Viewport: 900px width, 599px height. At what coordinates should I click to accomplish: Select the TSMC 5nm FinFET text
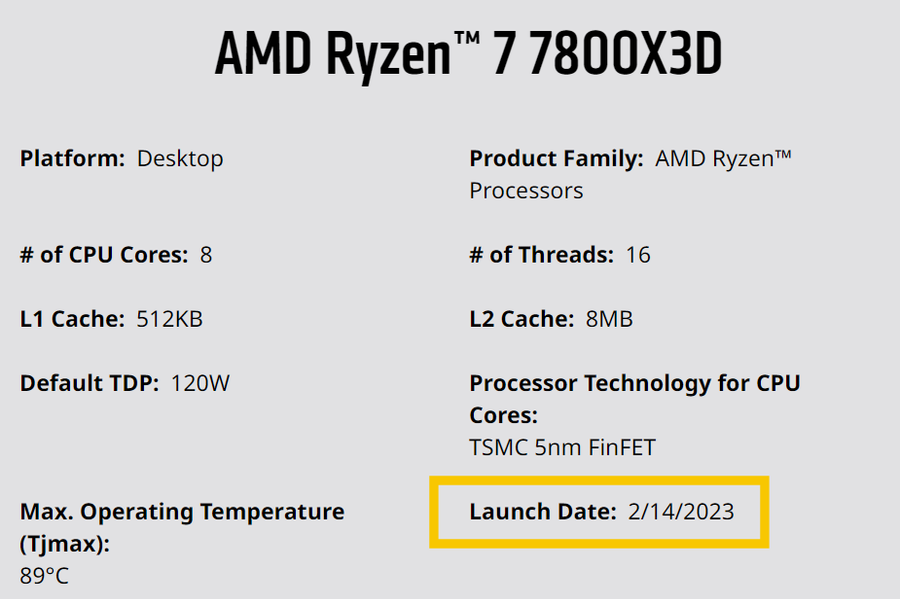pyautogui.click(x=562, y=447)
